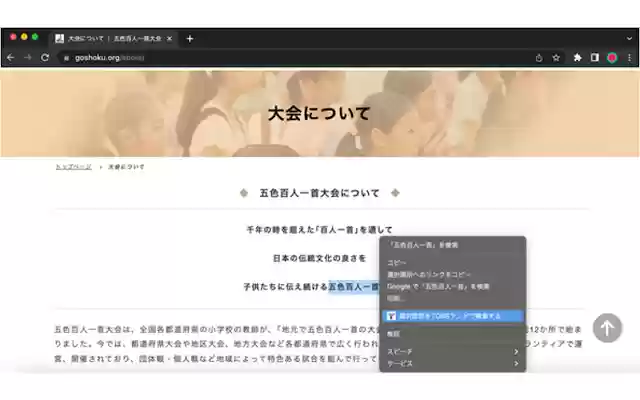Go back to the previous page
Screen dimensions: 640x400
[11, 58]
